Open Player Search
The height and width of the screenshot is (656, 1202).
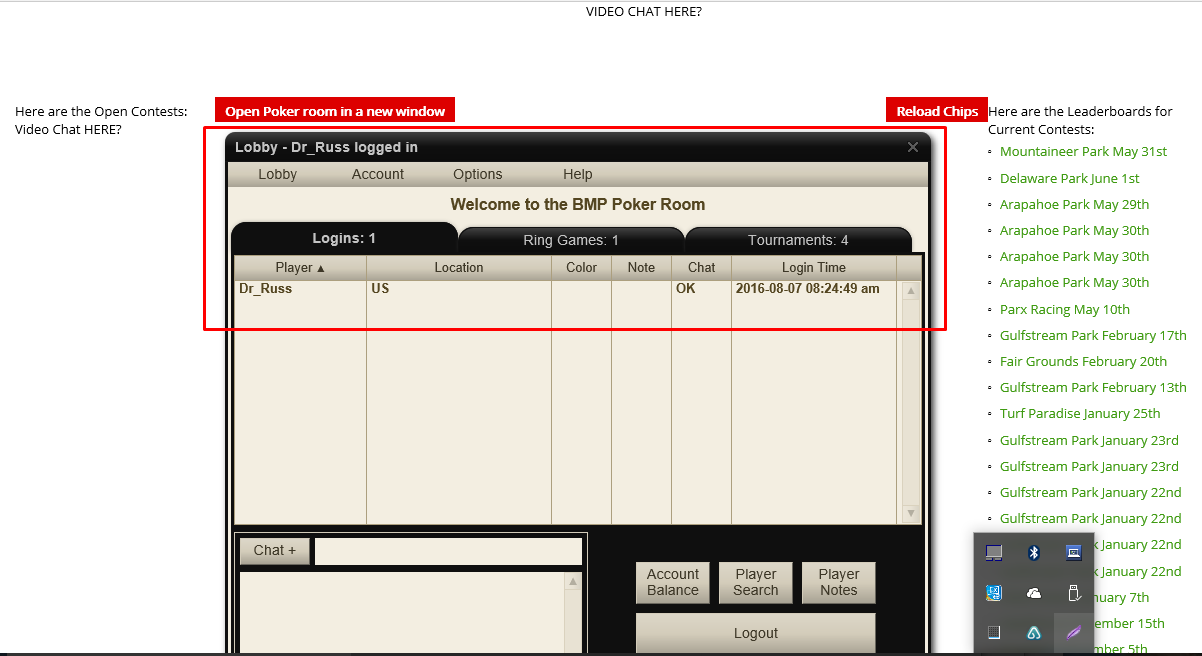pyautogui.click(x=755, y=582)
